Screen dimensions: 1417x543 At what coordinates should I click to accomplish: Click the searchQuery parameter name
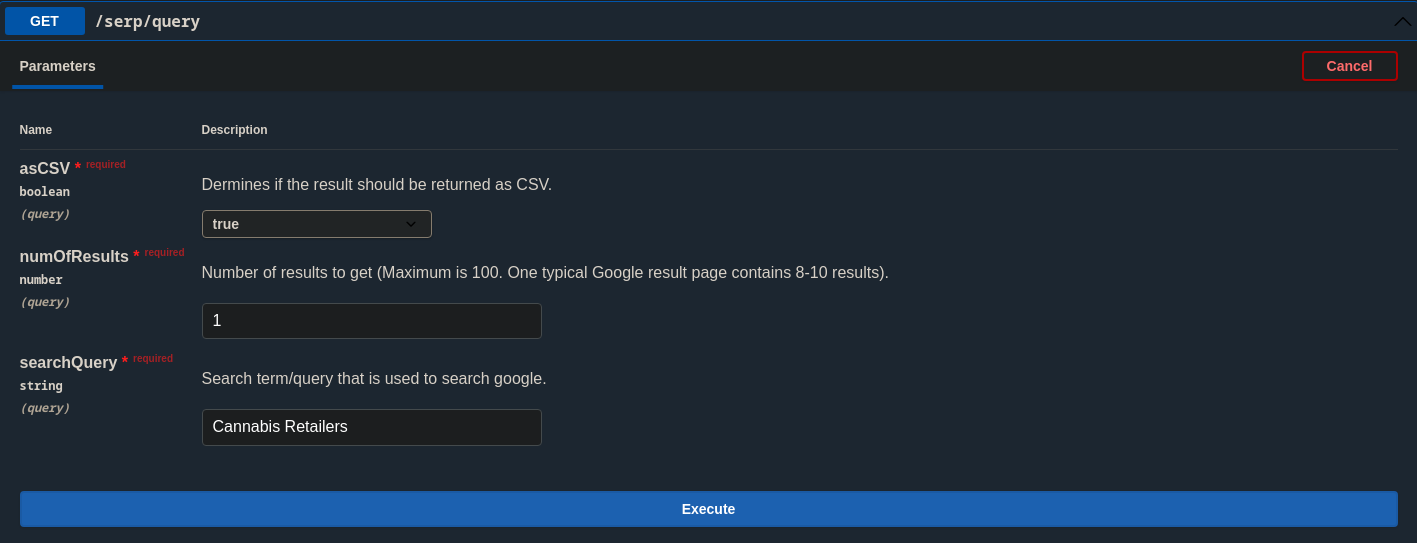point(68,363)
